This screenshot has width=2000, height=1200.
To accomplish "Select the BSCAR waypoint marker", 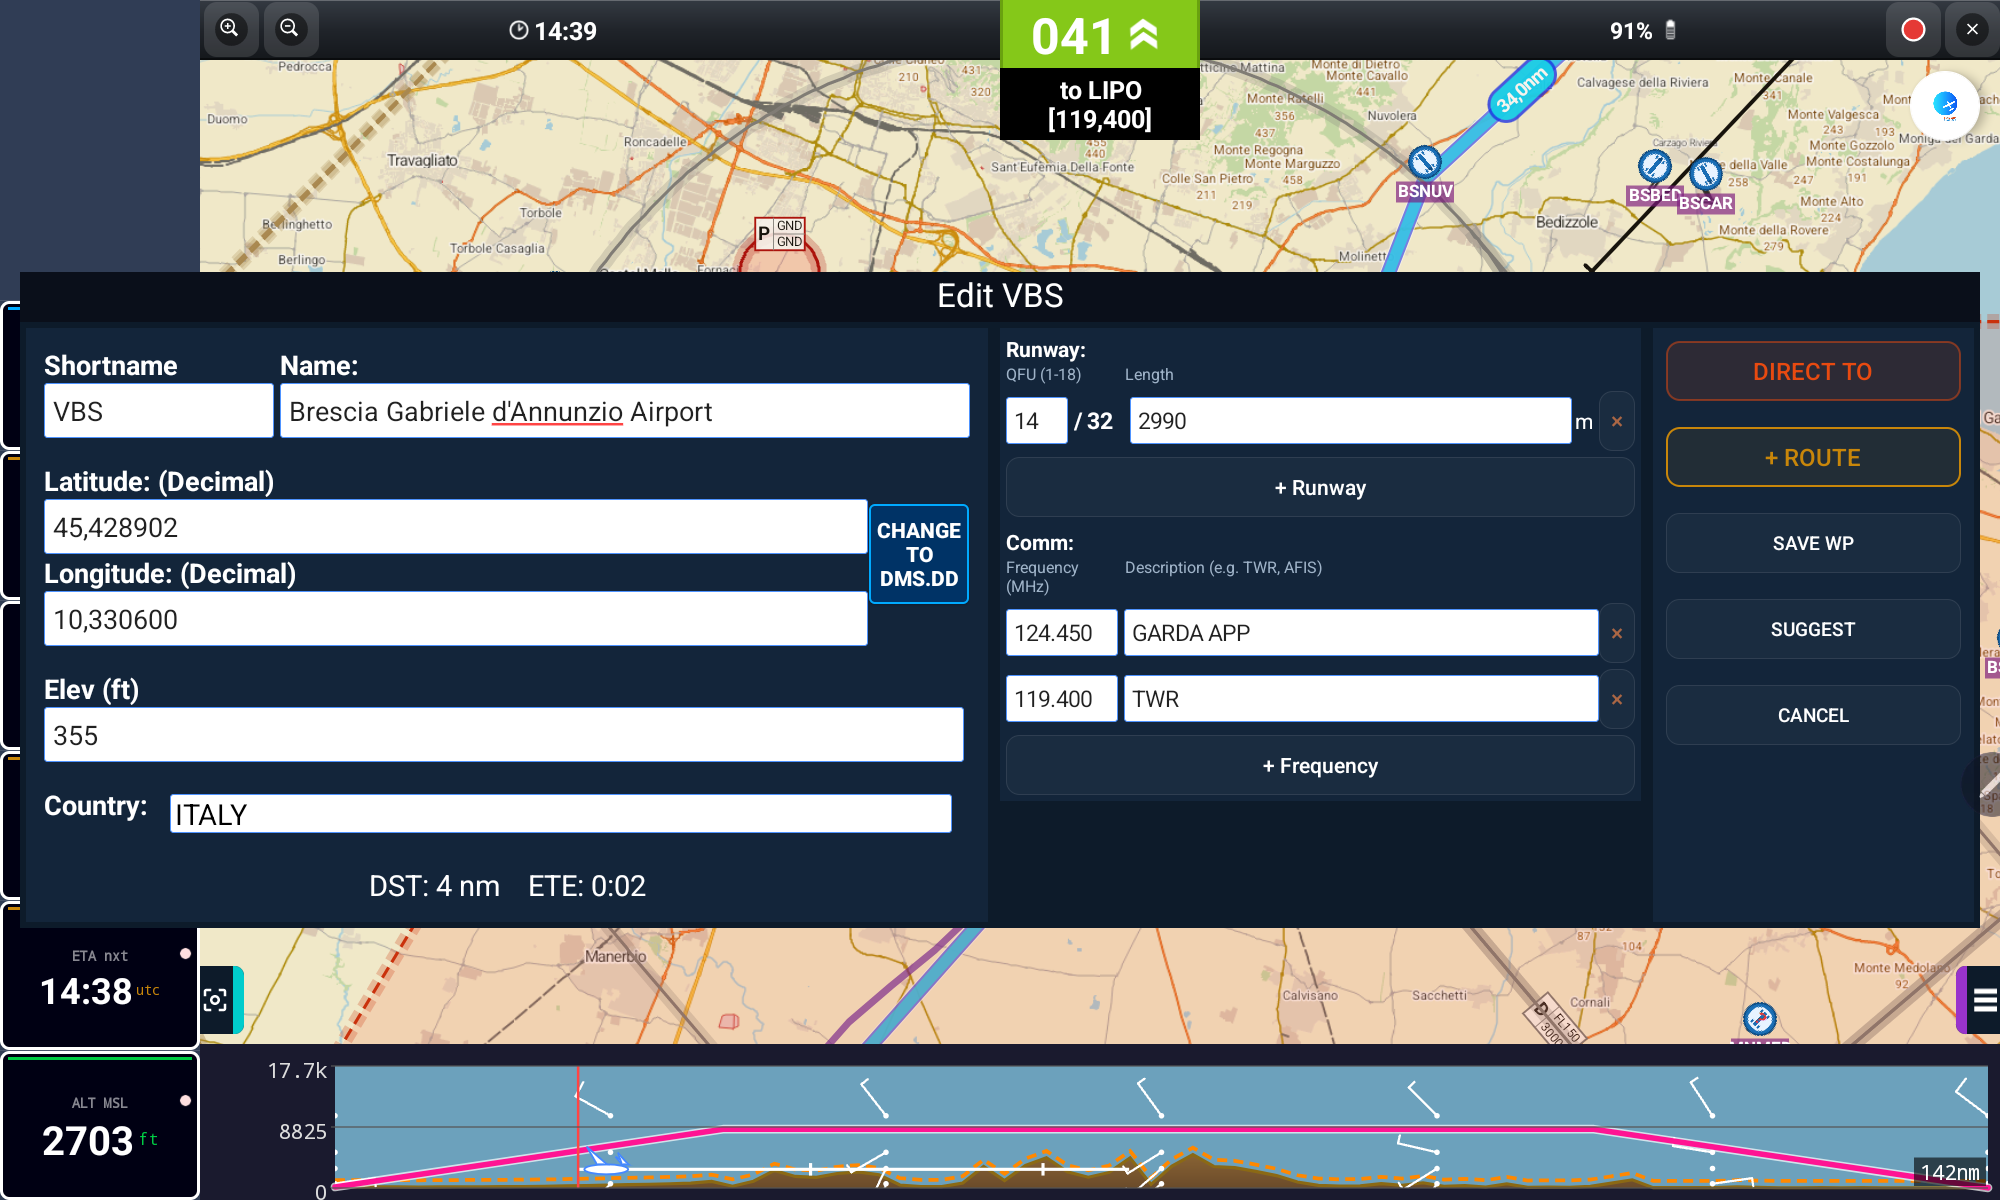I will pyautogui.click(x=1705, y=174).
